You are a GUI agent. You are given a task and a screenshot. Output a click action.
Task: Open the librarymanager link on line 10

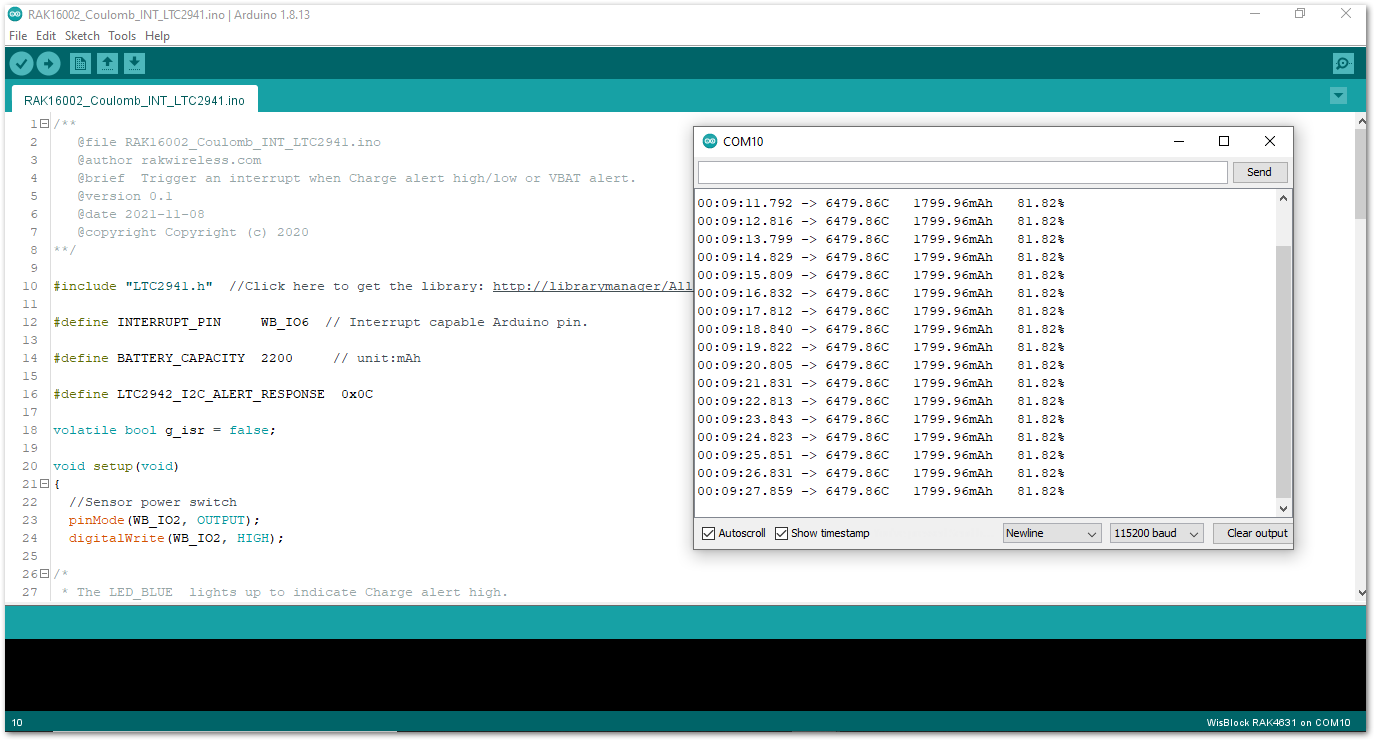pos(592,286)
